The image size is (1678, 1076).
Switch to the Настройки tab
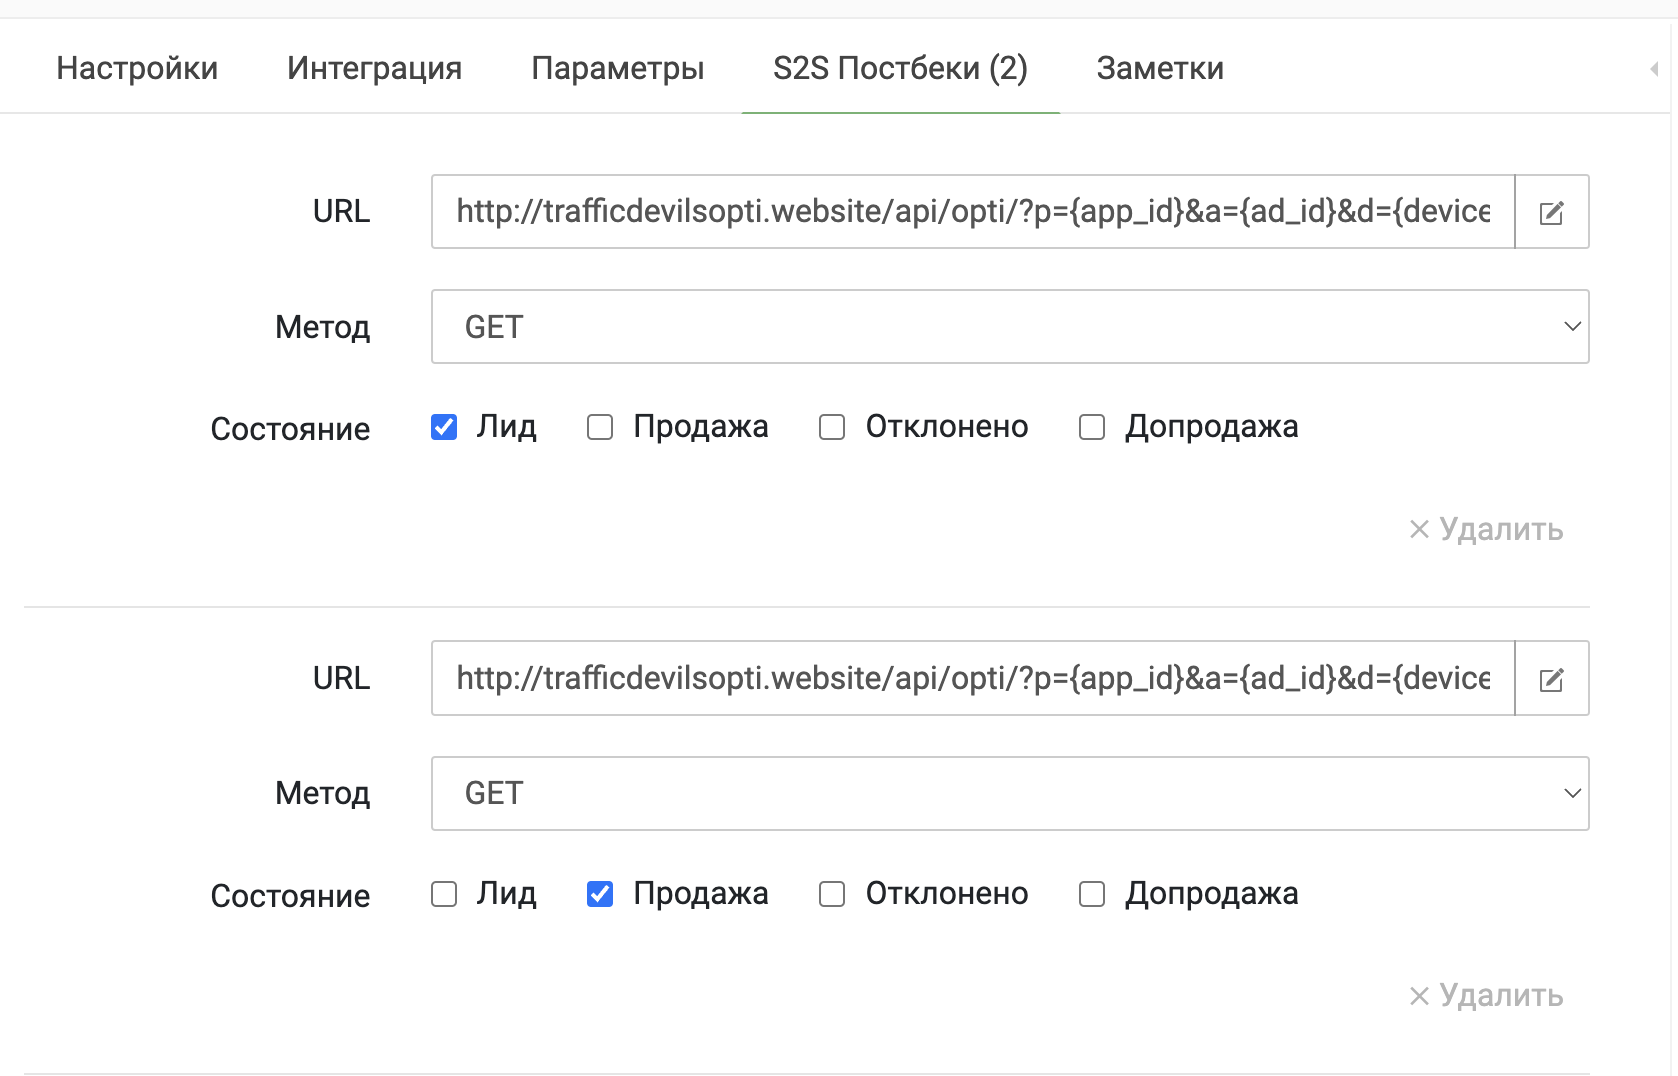137,68
